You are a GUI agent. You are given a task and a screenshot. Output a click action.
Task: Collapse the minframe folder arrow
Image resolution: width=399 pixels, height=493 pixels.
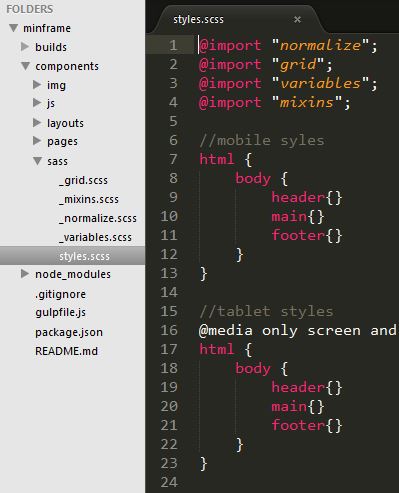point(14,28)
